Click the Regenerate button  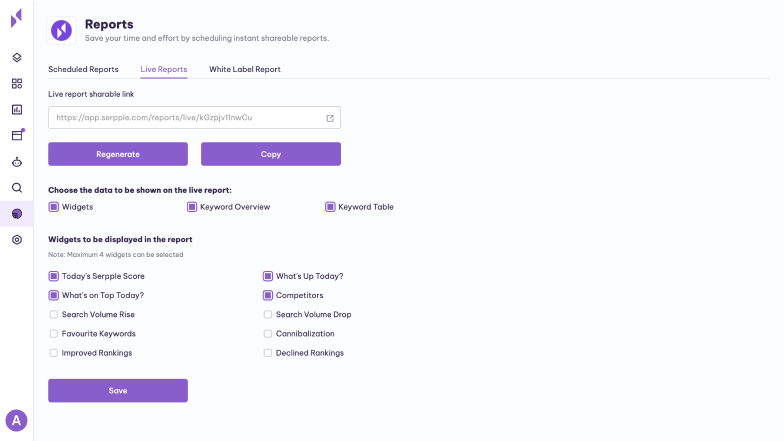118,154
